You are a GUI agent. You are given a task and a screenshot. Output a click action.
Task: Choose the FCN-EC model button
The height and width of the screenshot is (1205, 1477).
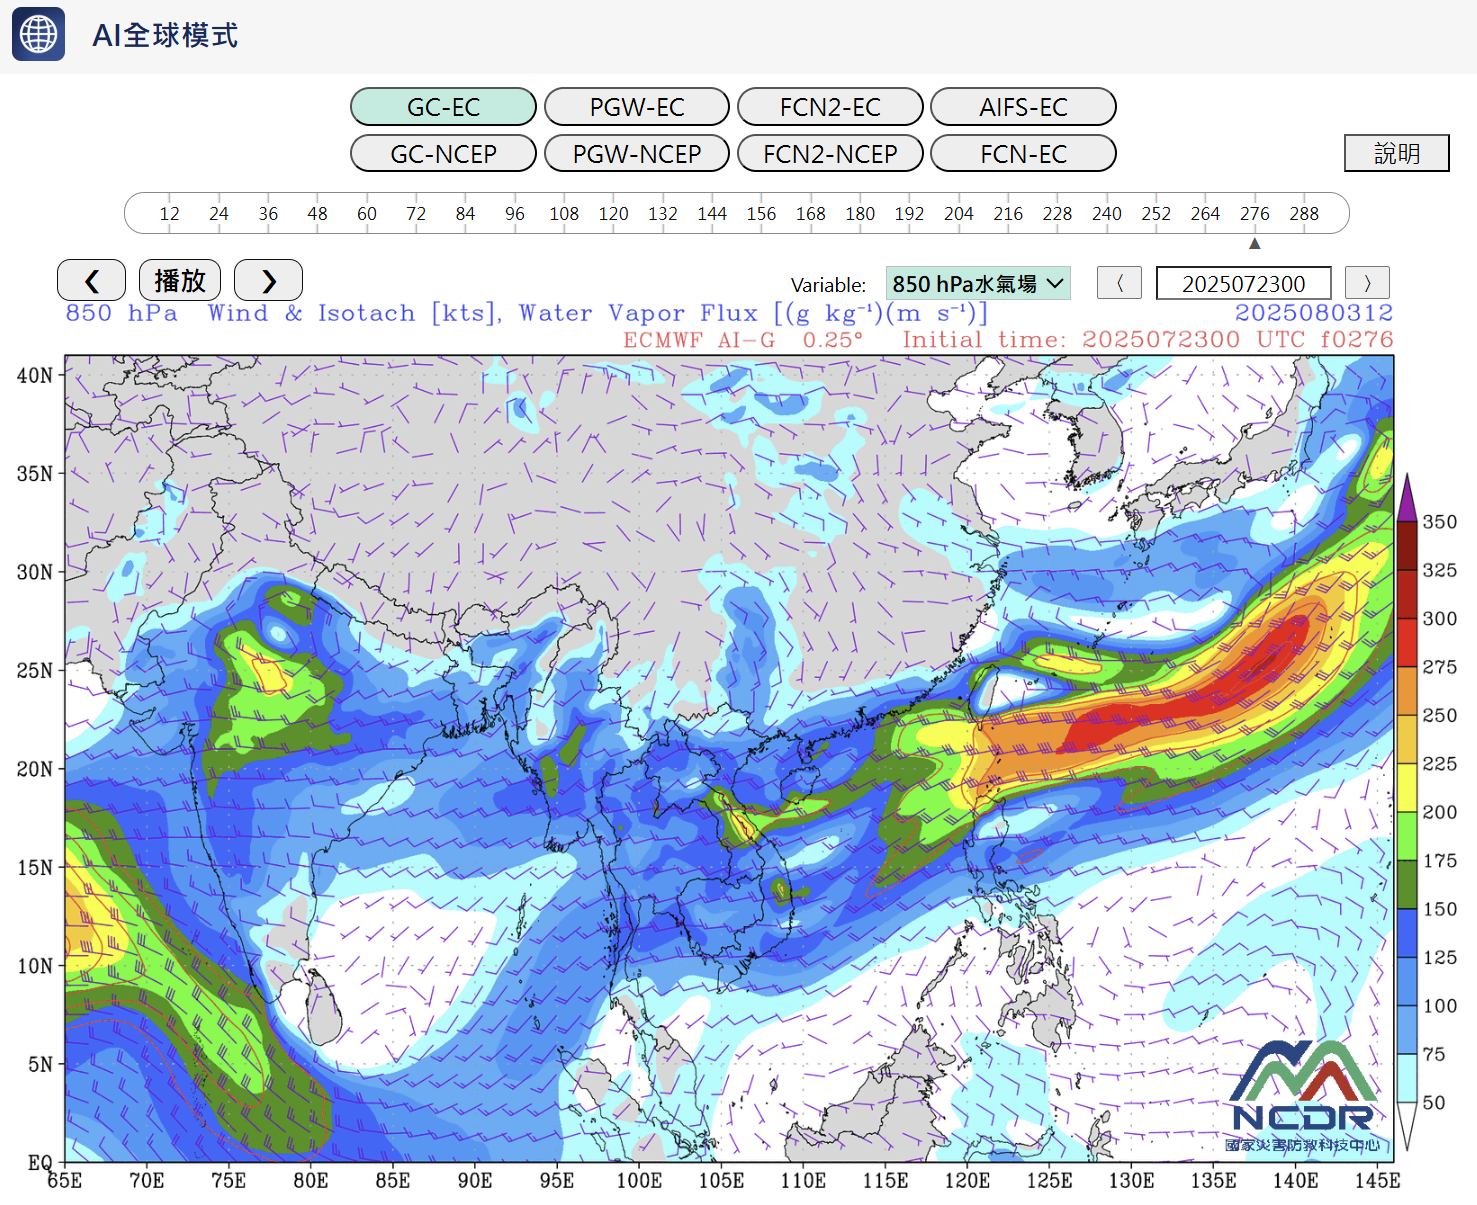pos(1023,154)
